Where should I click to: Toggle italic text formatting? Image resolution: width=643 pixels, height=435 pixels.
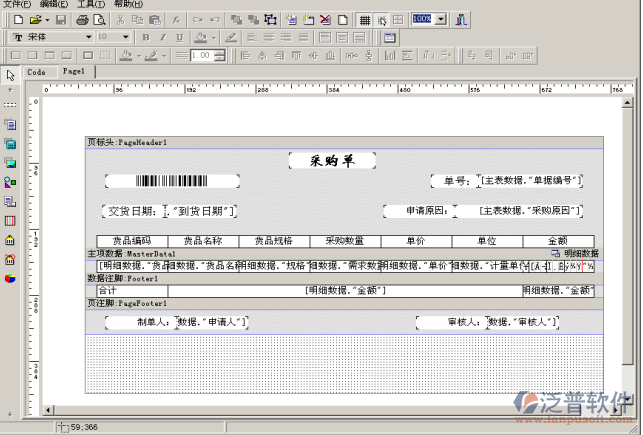pos(163,37)
